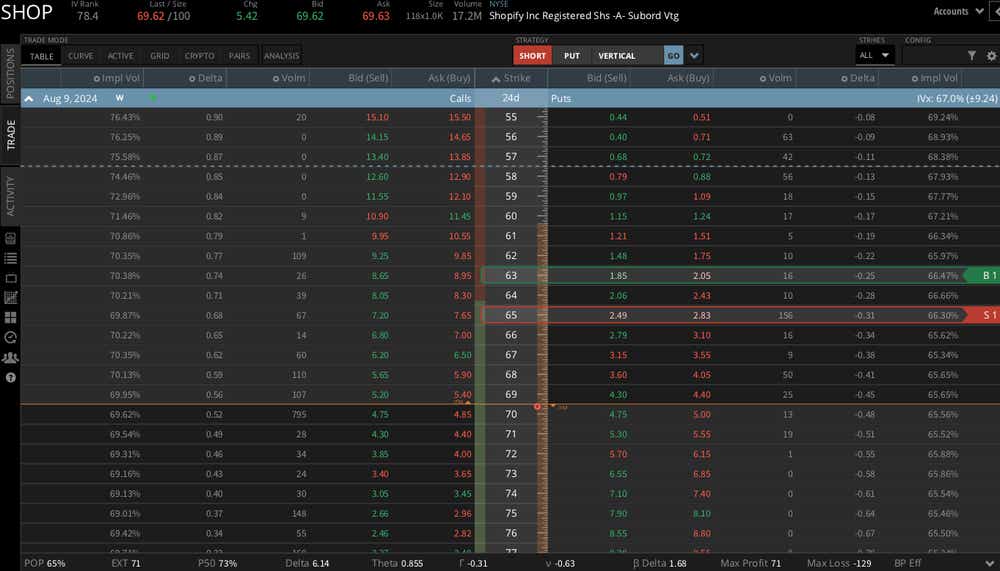The width and height of the screenshot is (1000, 571).
Task: Expand the bottom bar chevron beside BP Eff
Action: (990, 563)
